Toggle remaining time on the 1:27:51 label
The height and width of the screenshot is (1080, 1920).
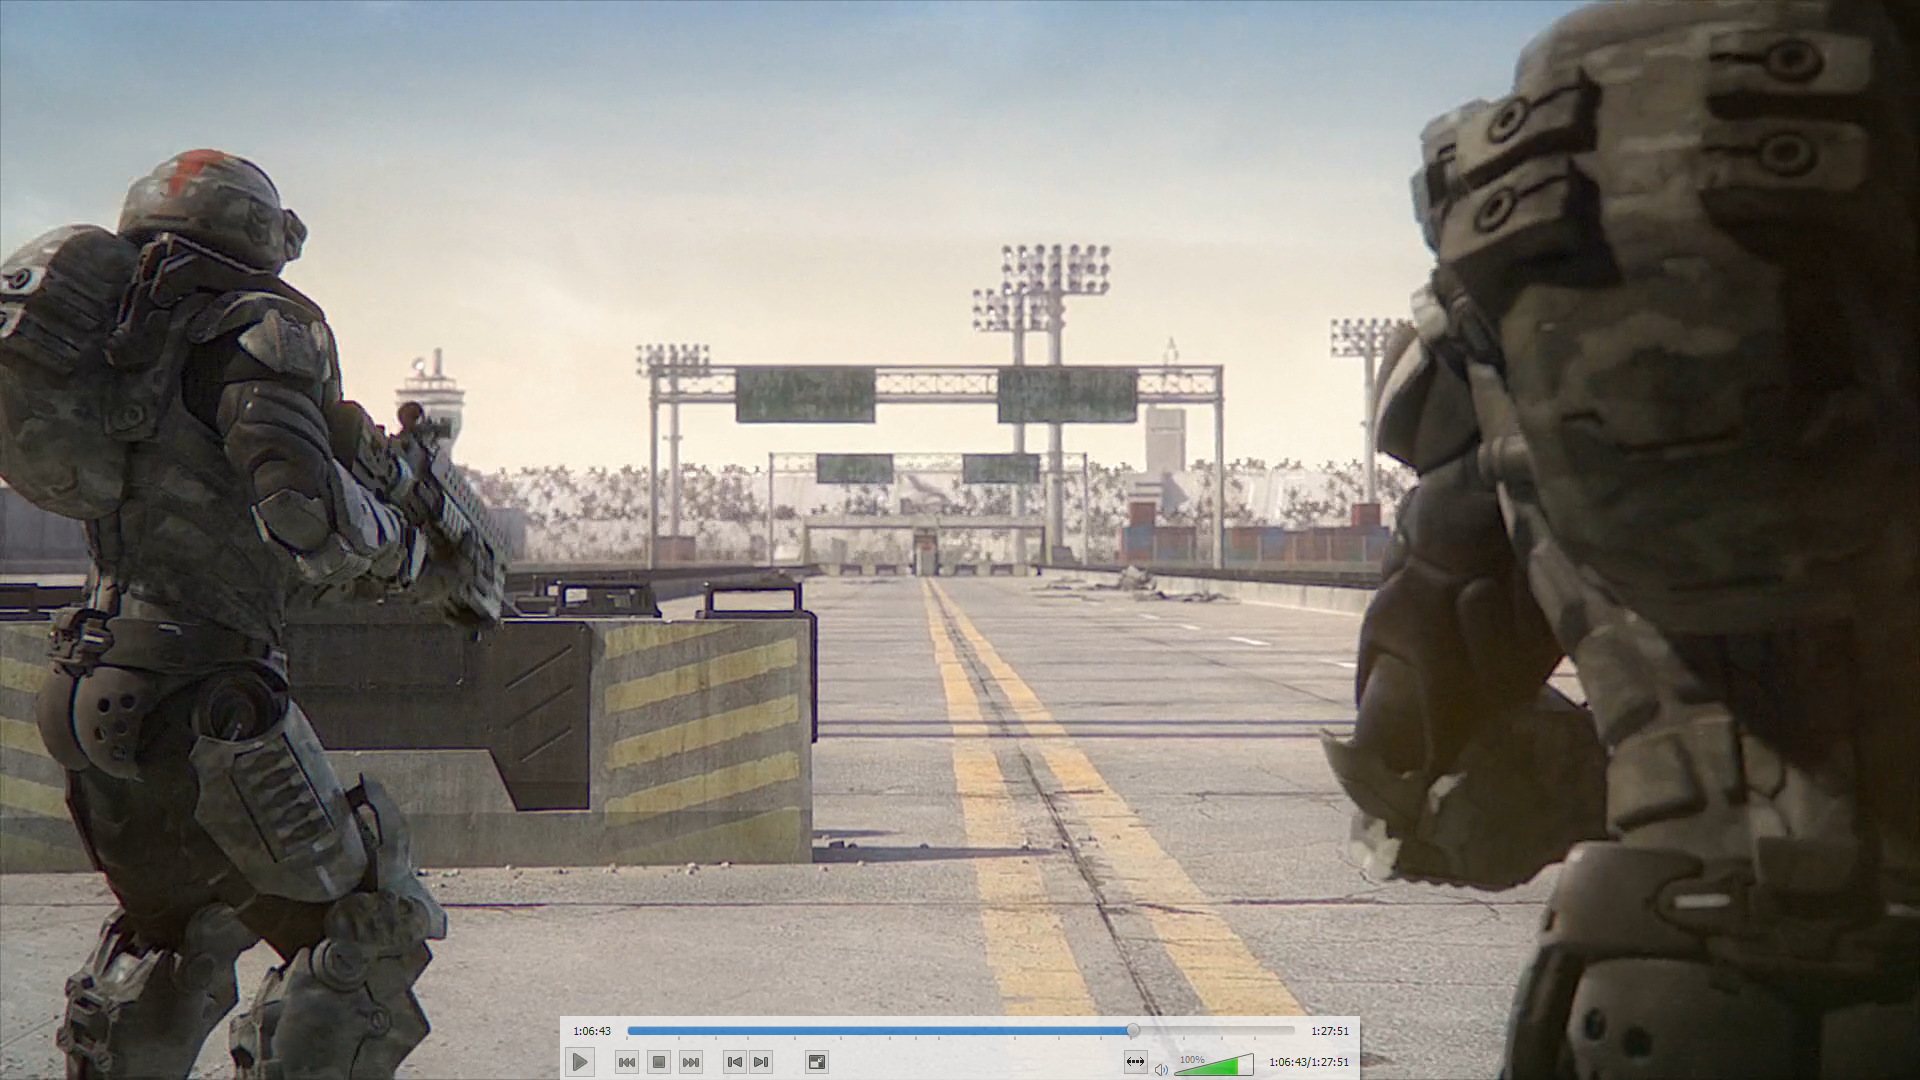coord(1330,1031)
